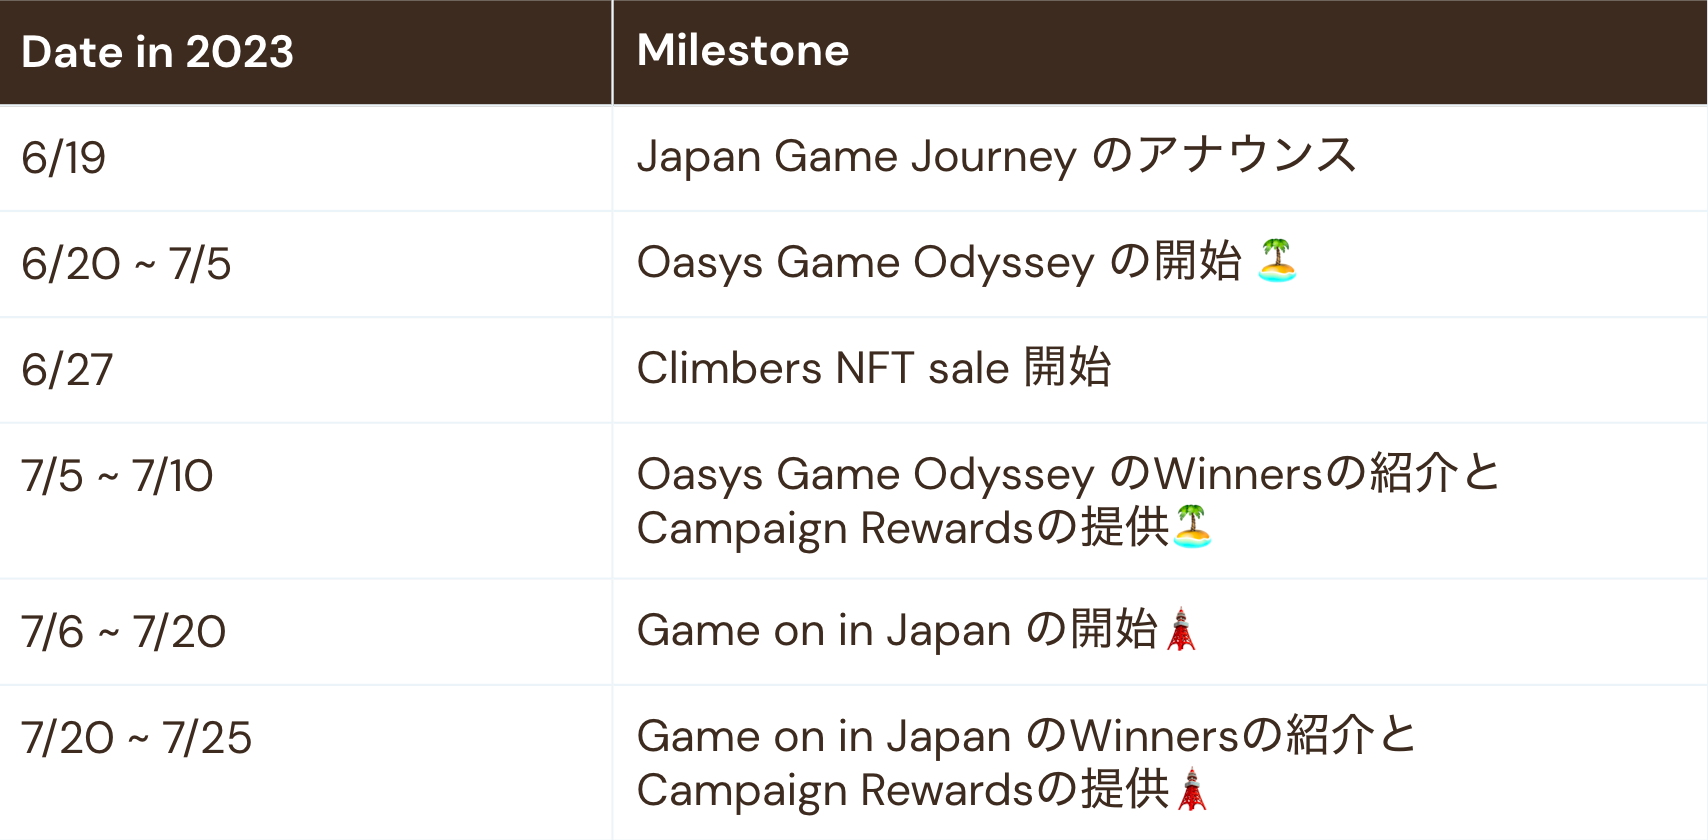Click the Climbers NFT sale 開始 text

coord(873,368)
